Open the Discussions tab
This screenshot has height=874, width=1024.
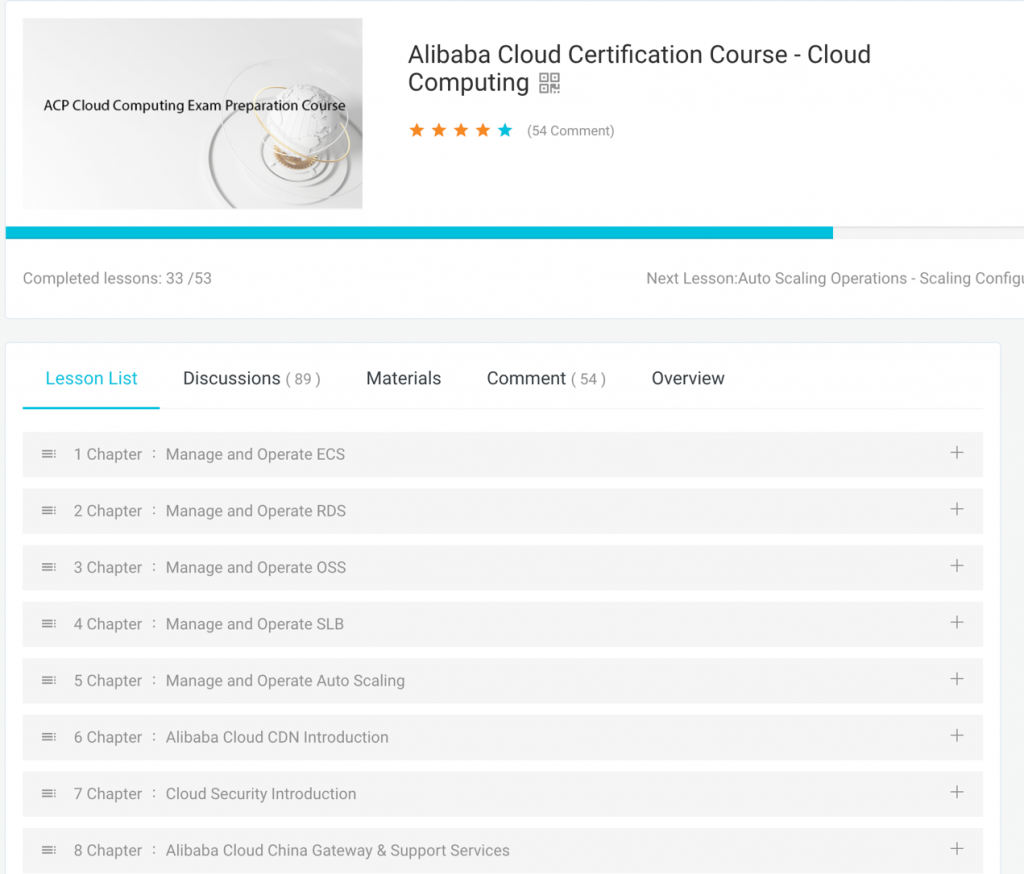point(251,378)
